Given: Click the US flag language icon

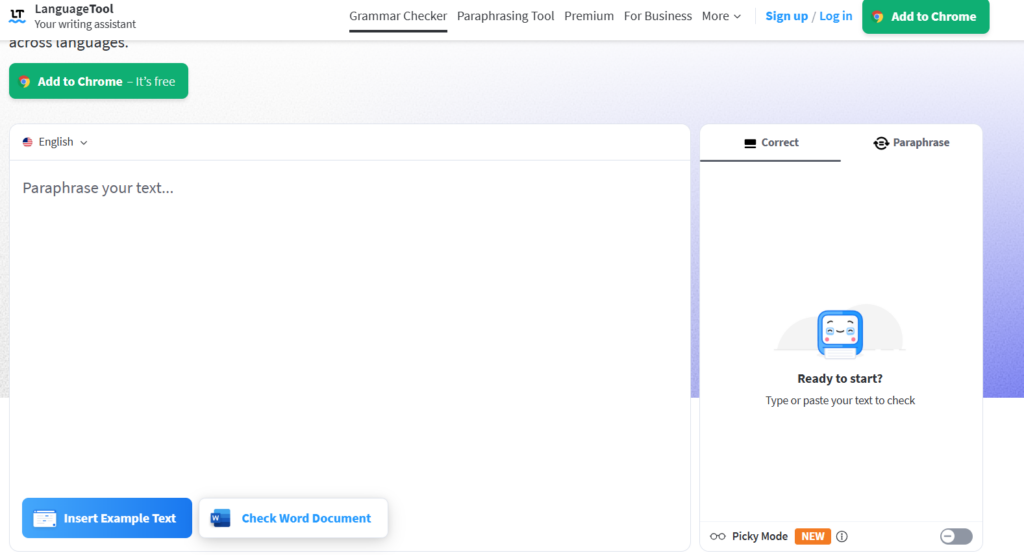Looking at the screenshot, I should click(x=27, y=142).
